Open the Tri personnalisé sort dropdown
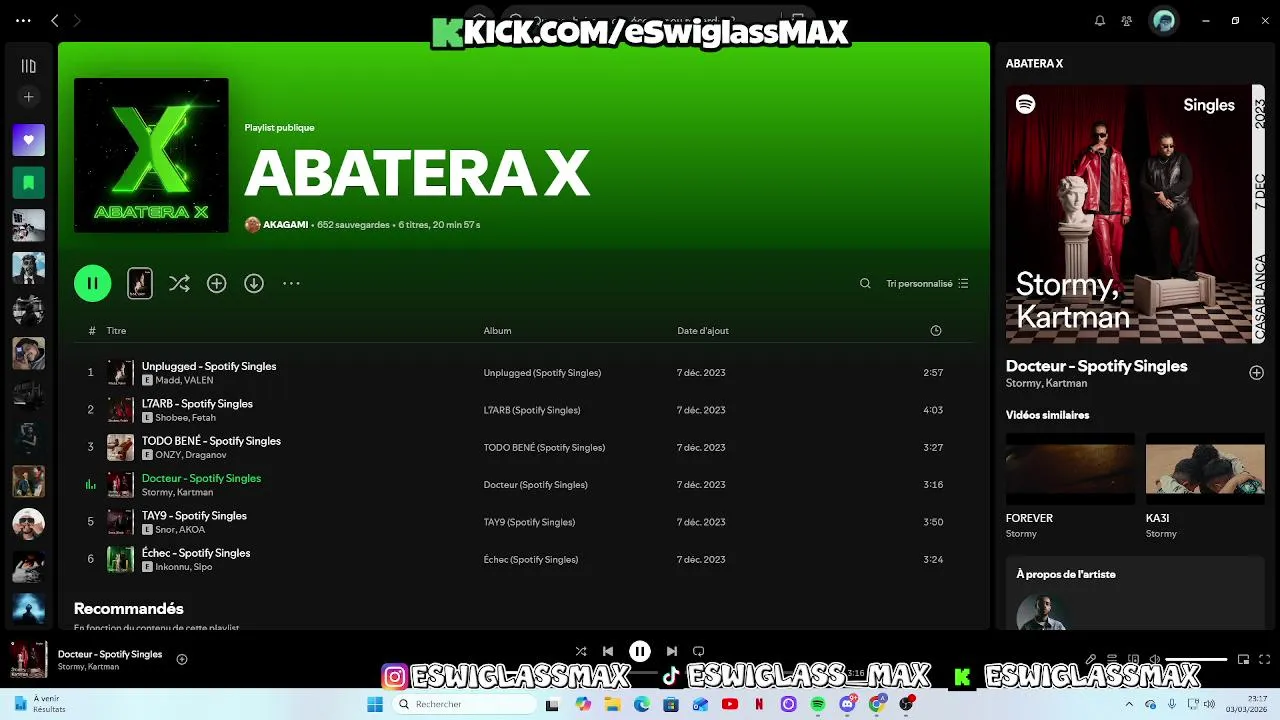The image size is (1280, 720). (x=927, y=283)
